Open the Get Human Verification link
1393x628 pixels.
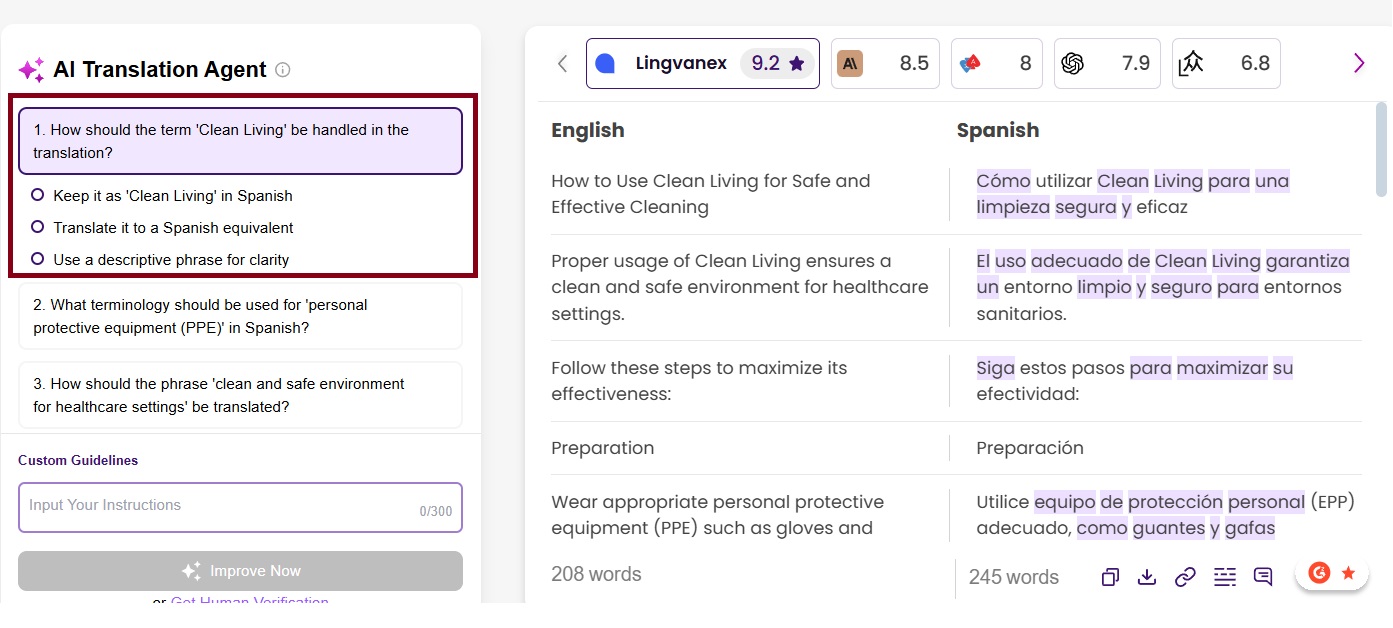[249, 602]
